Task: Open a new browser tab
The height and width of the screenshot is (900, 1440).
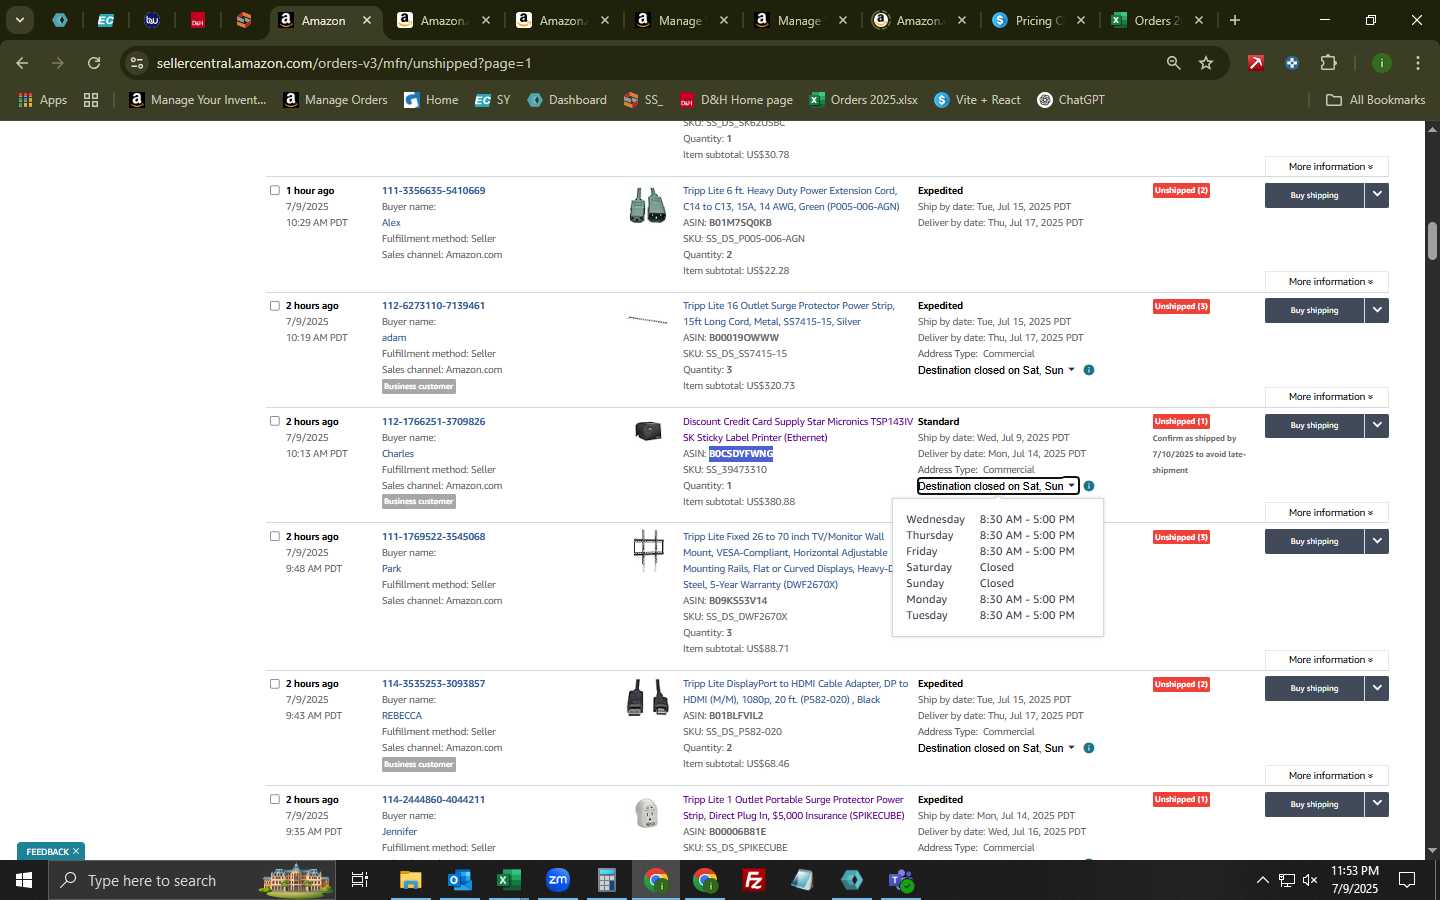Action: 1235,20
